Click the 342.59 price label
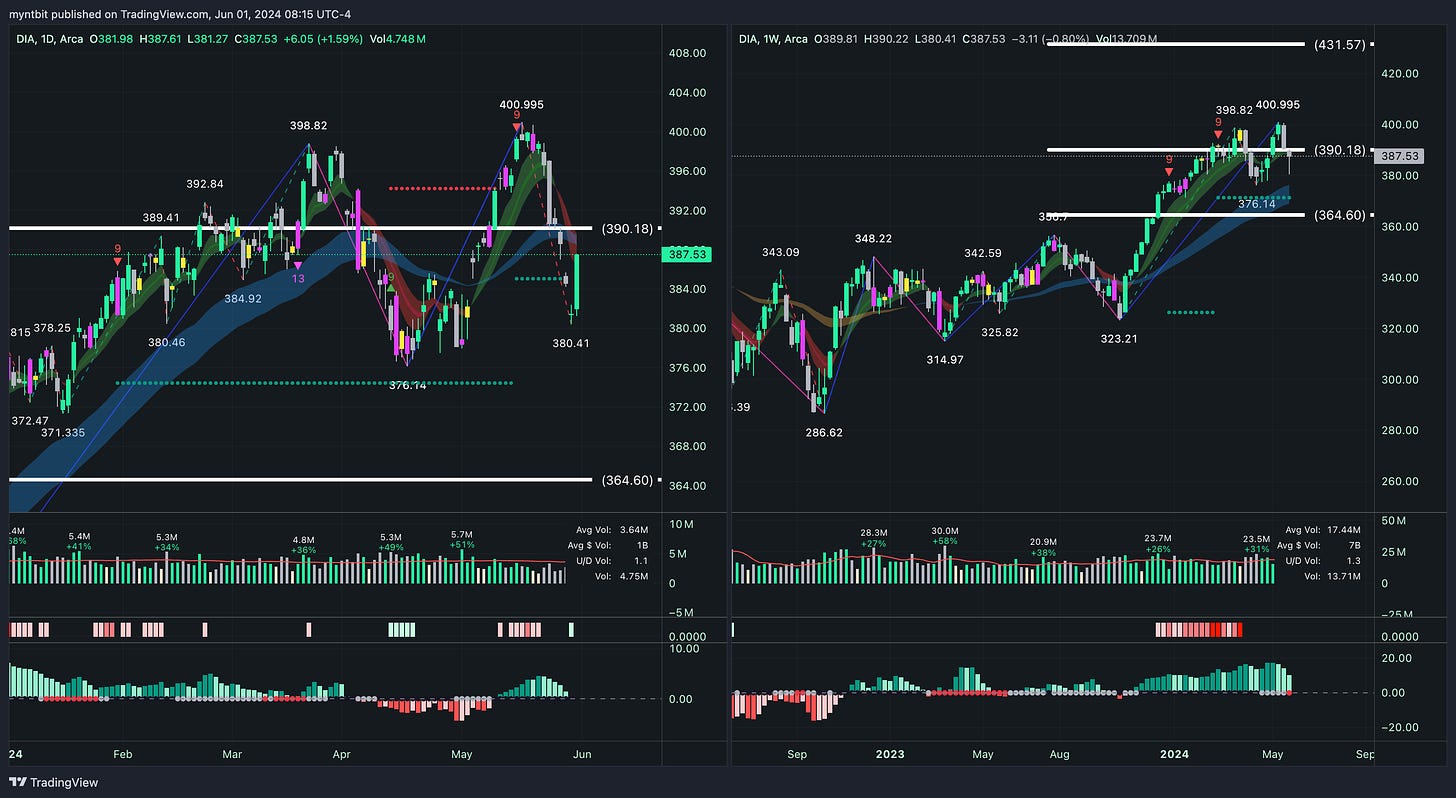Image resolution: width=1456 pixels, height=798 pixels. click(x=982, y=254)
